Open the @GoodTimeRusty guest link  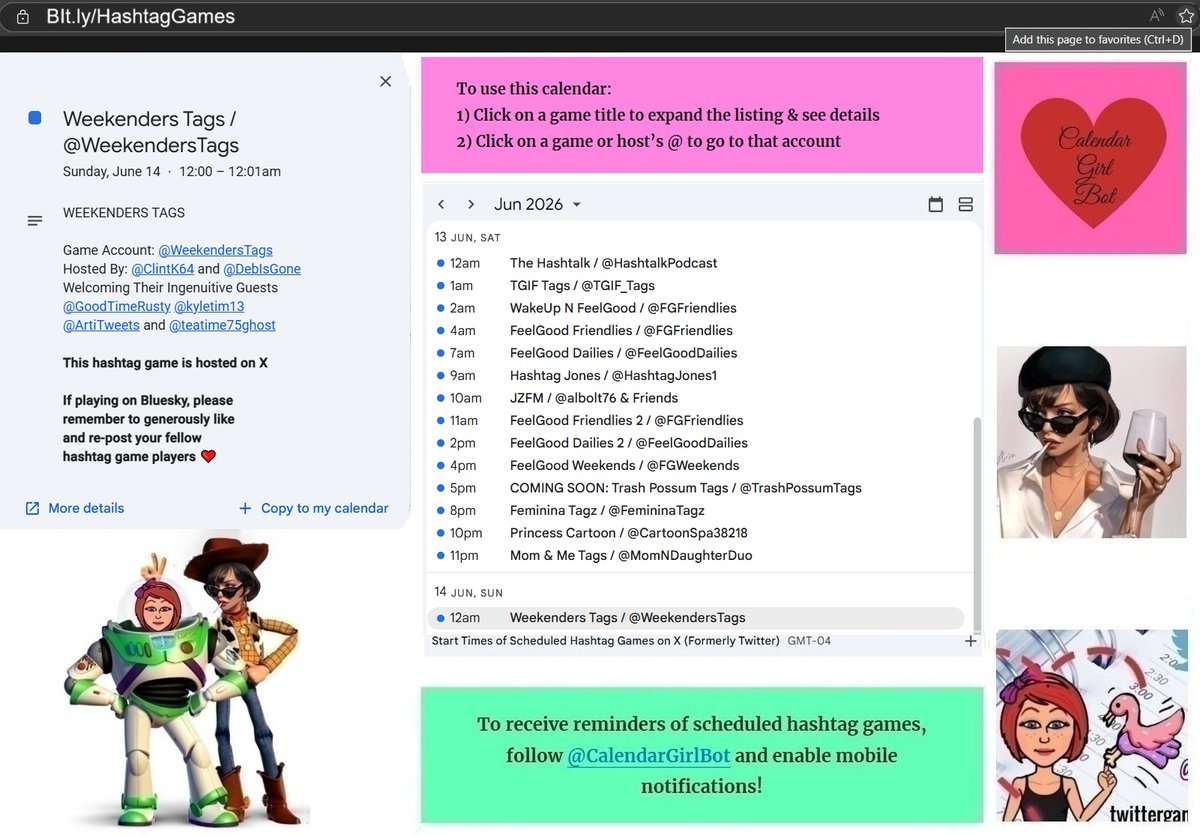coord(117,306)
